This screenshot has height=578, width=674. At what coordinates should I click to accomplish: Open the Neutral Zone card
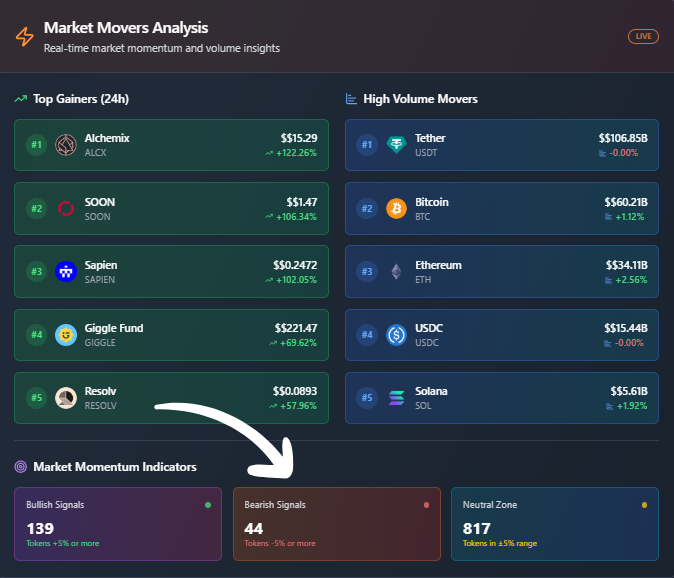(554, 524)
